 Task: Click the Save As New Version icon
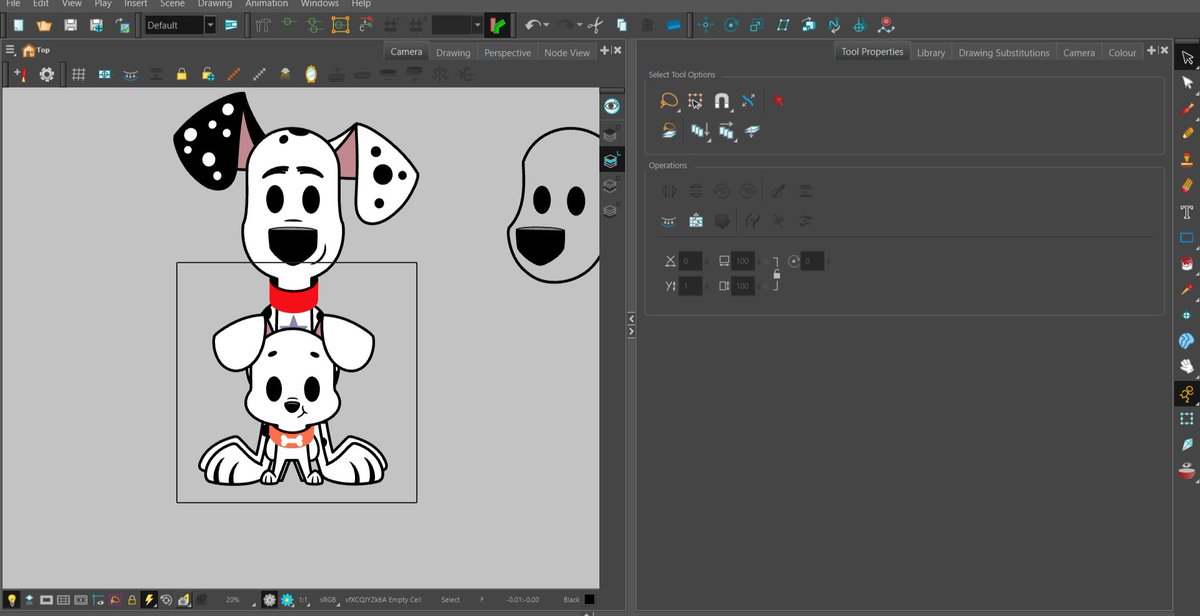click(96, 25)
